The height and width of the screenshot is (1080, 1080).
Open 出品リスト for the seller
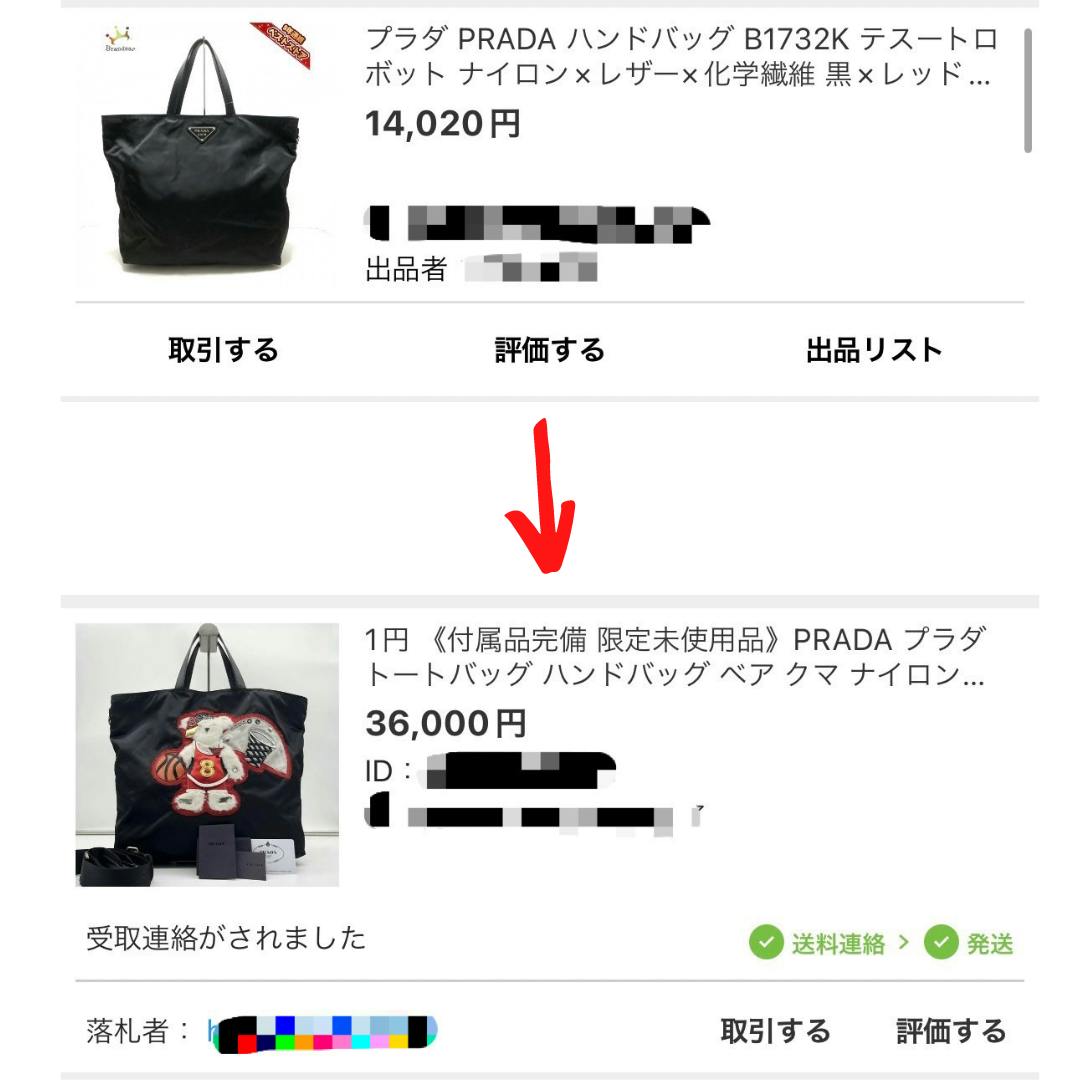[875, 350]
